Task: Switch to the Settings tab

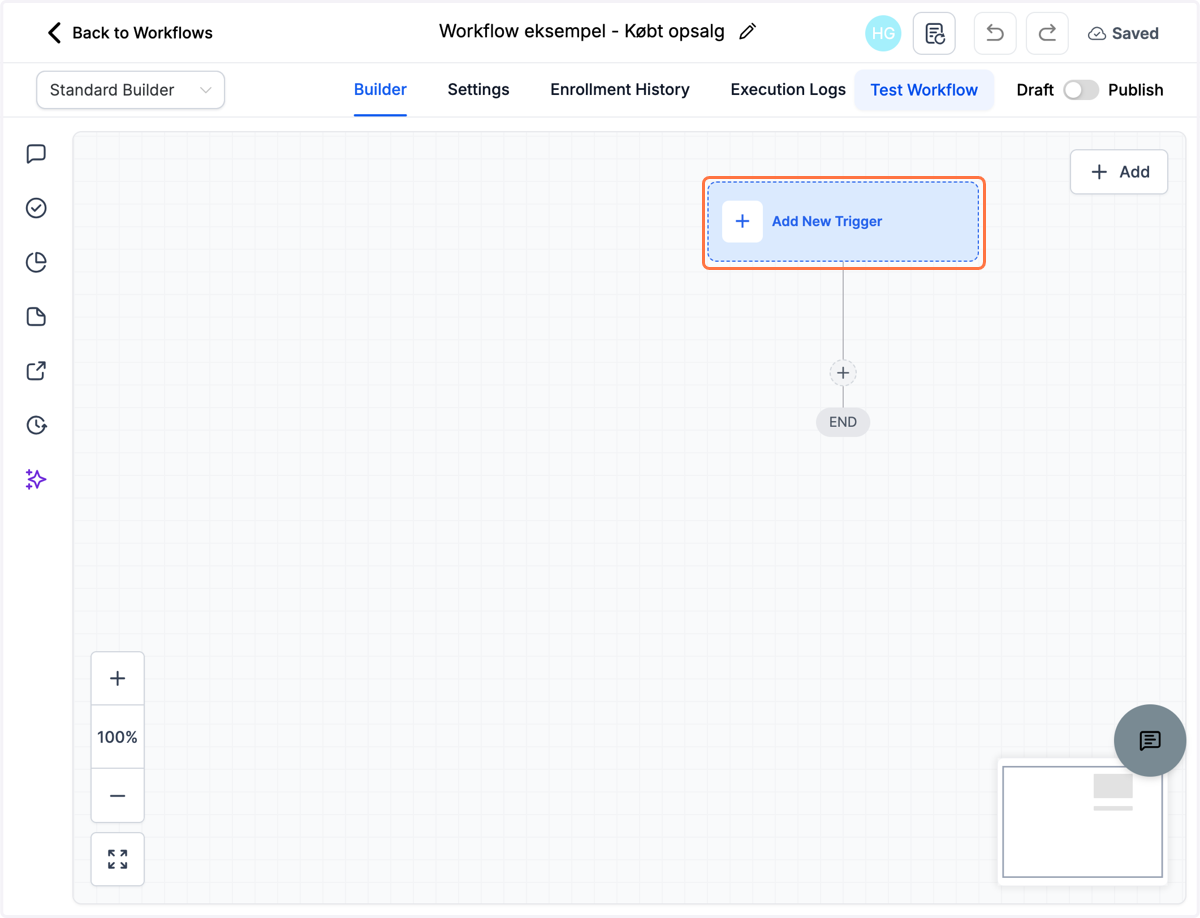Action: (478, 90)
